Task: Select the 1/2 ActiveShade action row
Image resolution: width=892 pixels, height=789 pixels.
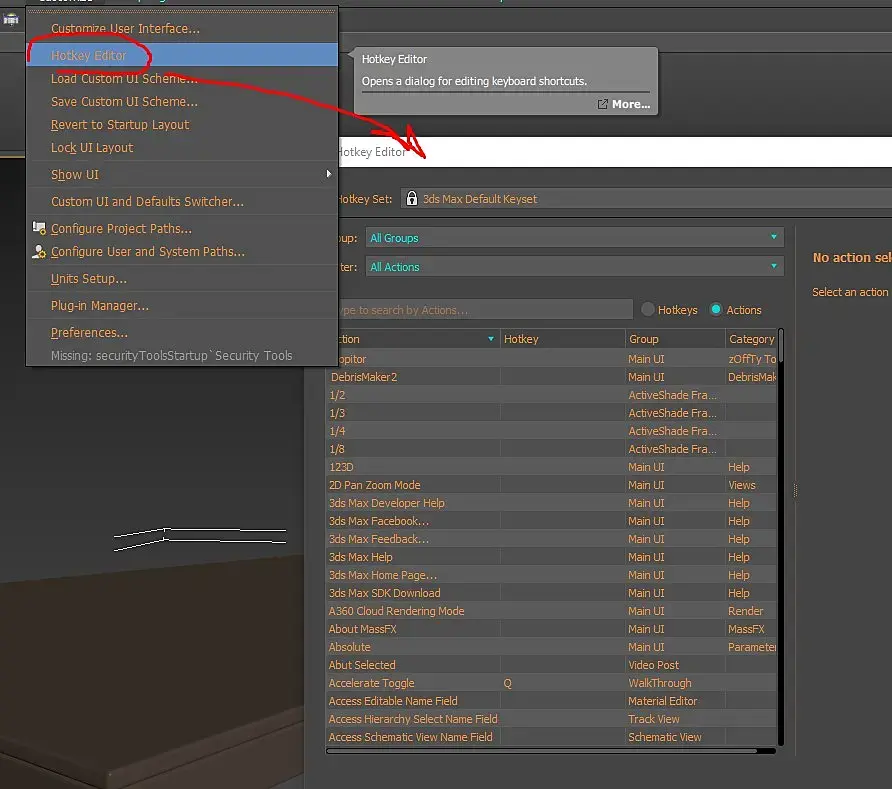Action: (551, 395)
